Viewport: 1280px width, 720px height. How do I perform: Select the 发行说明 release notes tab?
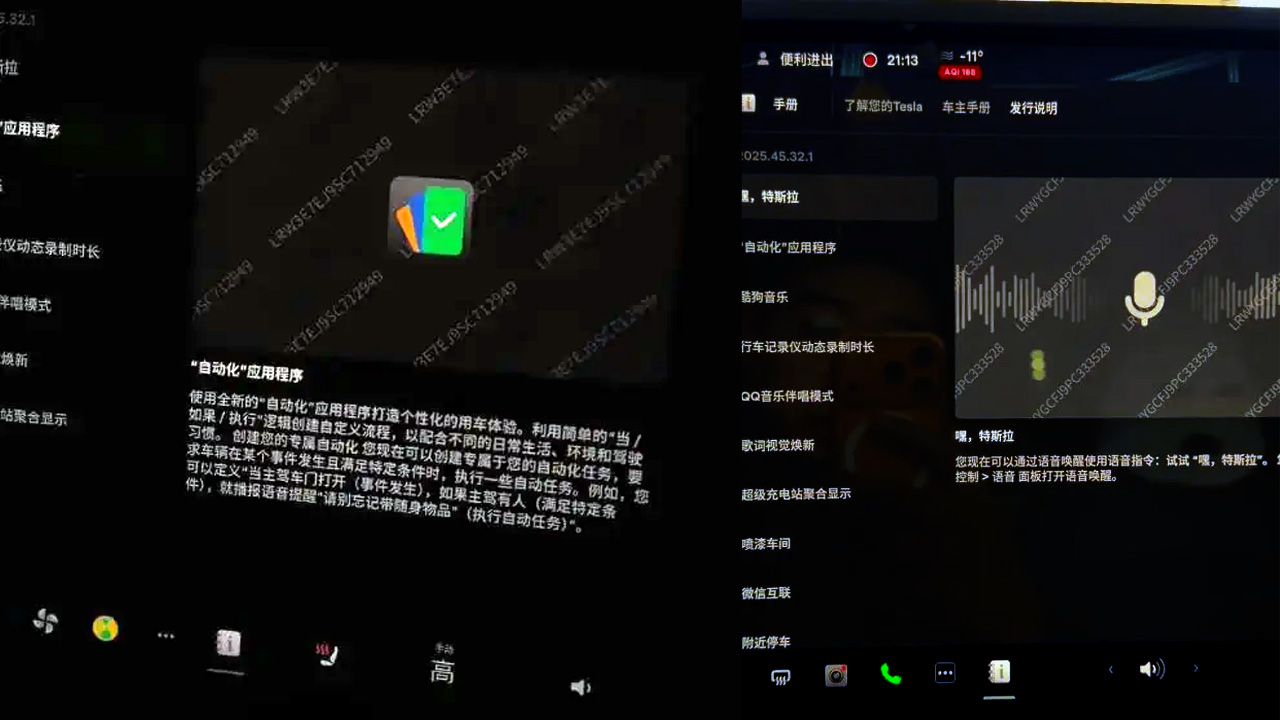point(1033,108)
